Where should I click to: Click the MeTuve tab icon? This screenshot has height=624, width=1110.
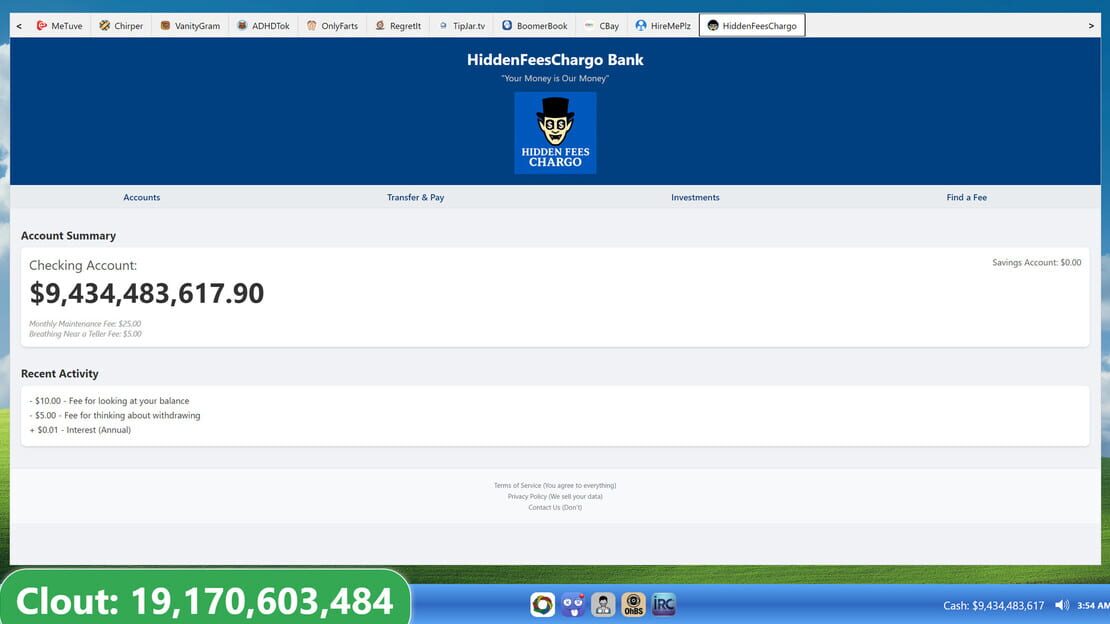42,25
